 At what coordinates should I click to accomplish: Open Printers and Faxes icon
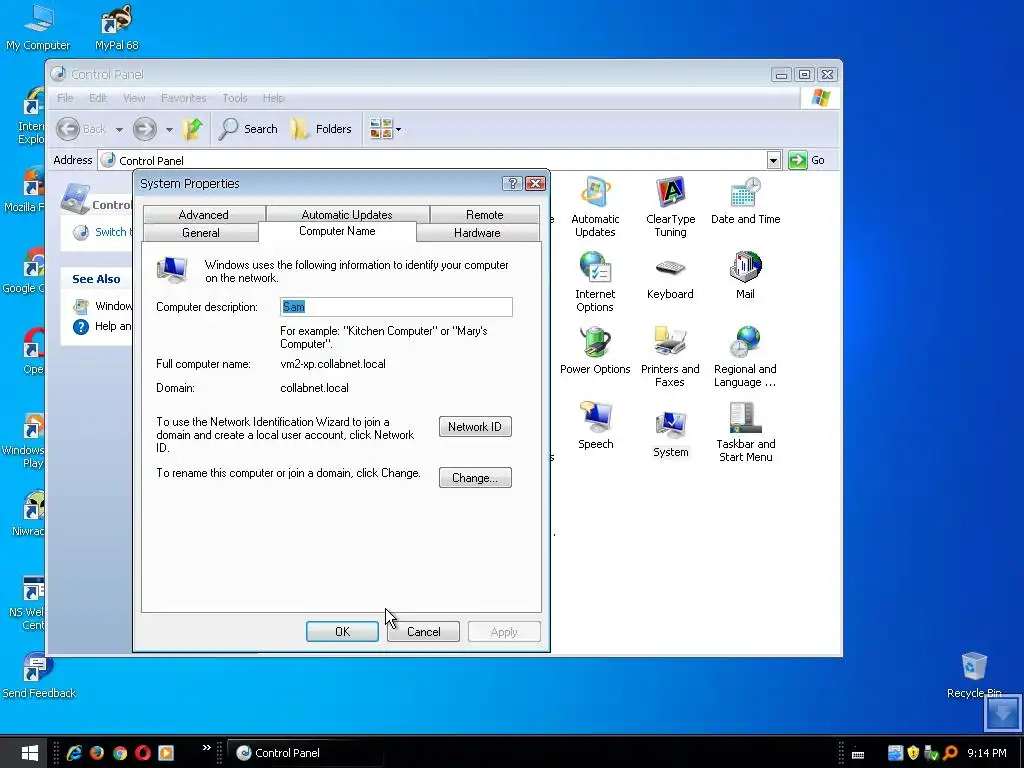[670, 357]
